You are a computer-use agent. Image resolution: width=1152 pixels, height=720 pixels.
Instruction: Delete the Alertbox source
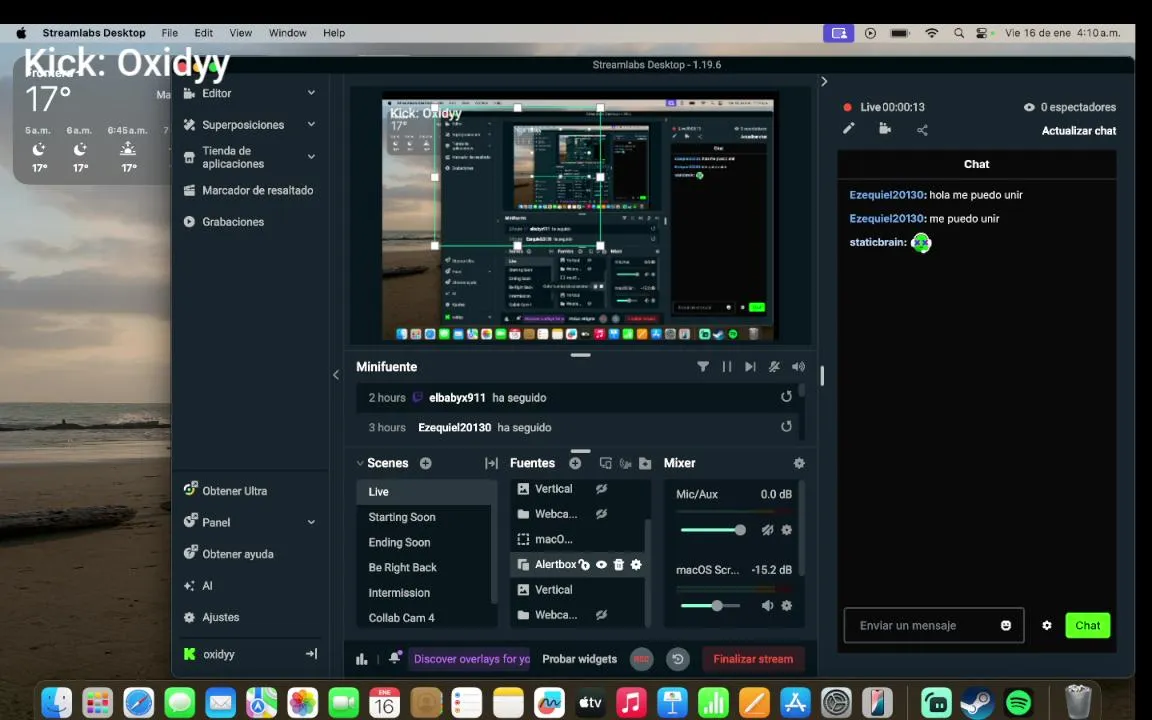tap(619, 564)
